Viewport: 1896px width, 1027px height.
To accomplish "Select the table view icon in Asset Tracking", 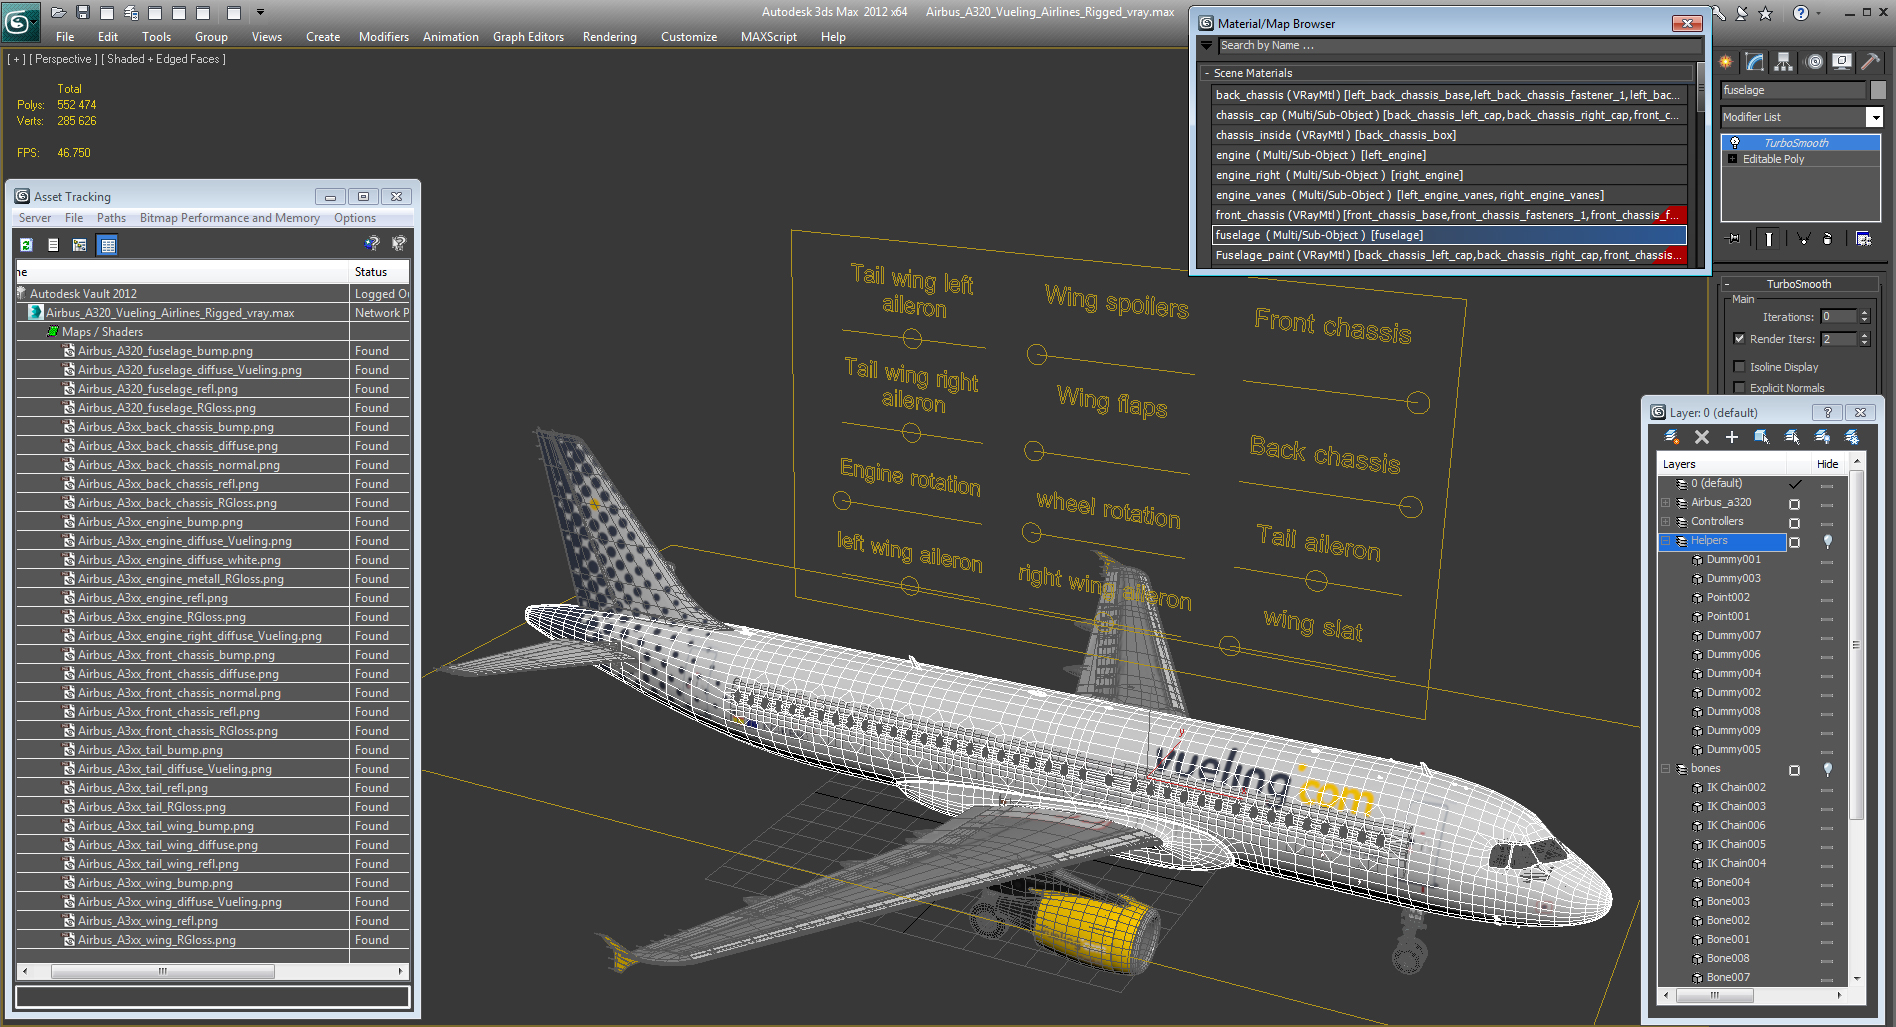I will [108, 245].
